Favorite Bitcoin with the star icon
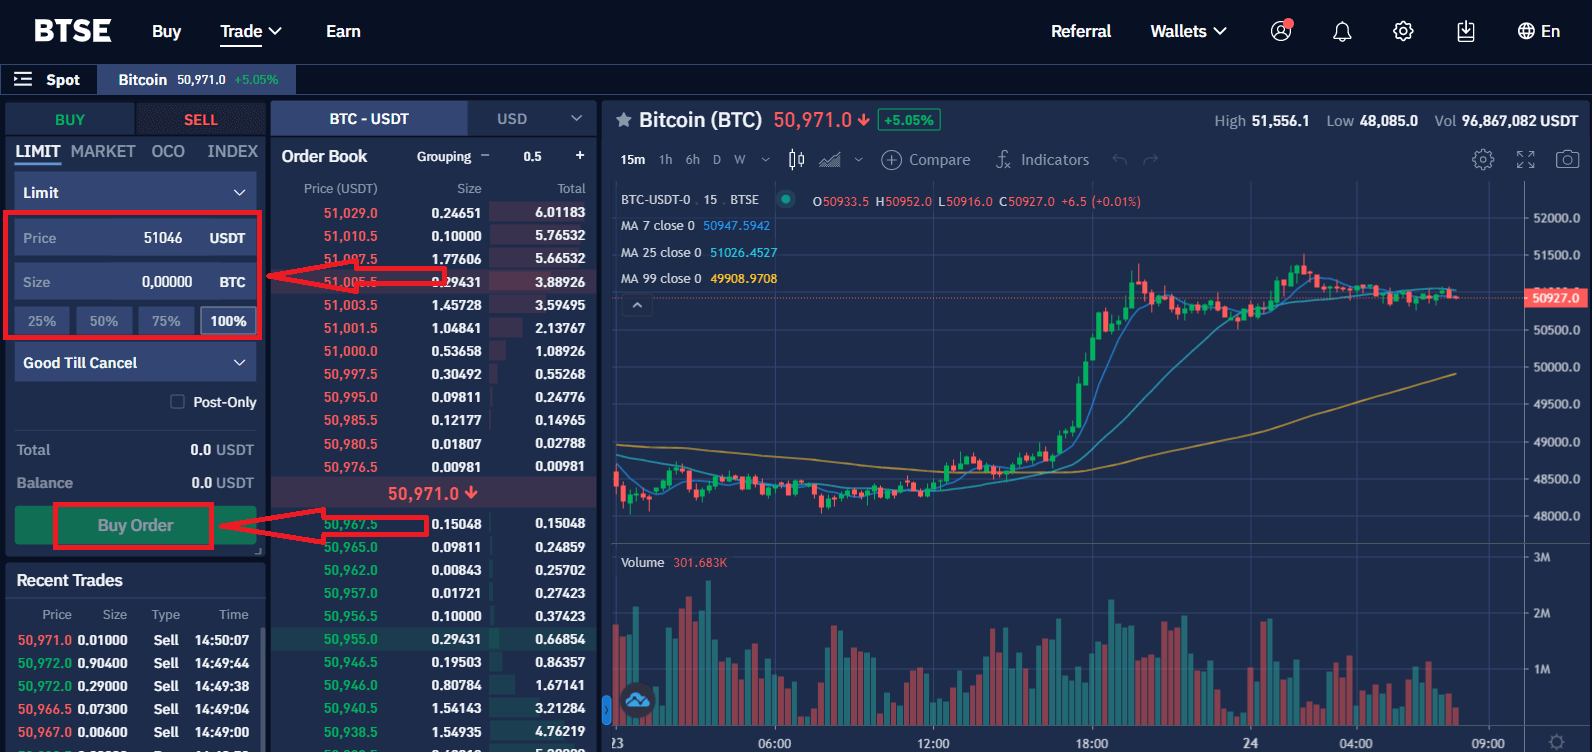 [x=623, y=120]
